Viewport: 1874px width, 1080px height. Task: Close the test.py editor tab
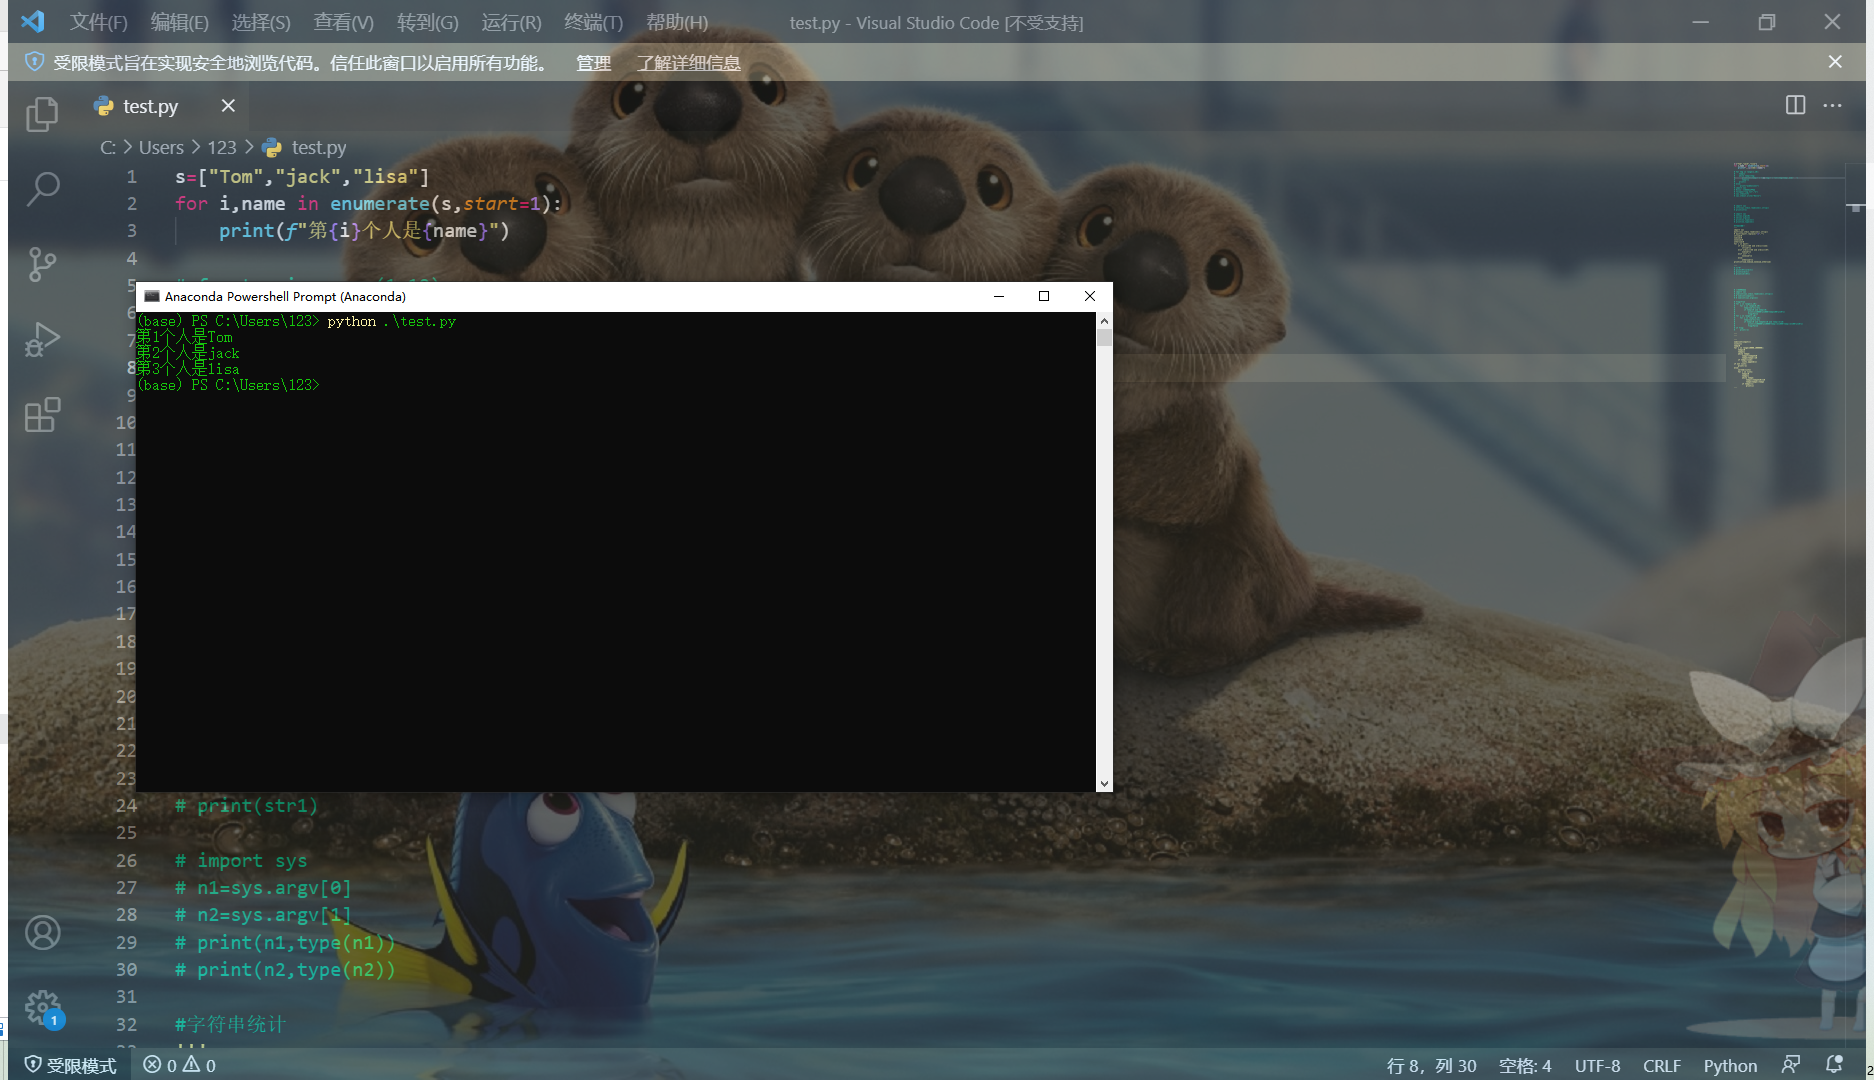point(228,106)
